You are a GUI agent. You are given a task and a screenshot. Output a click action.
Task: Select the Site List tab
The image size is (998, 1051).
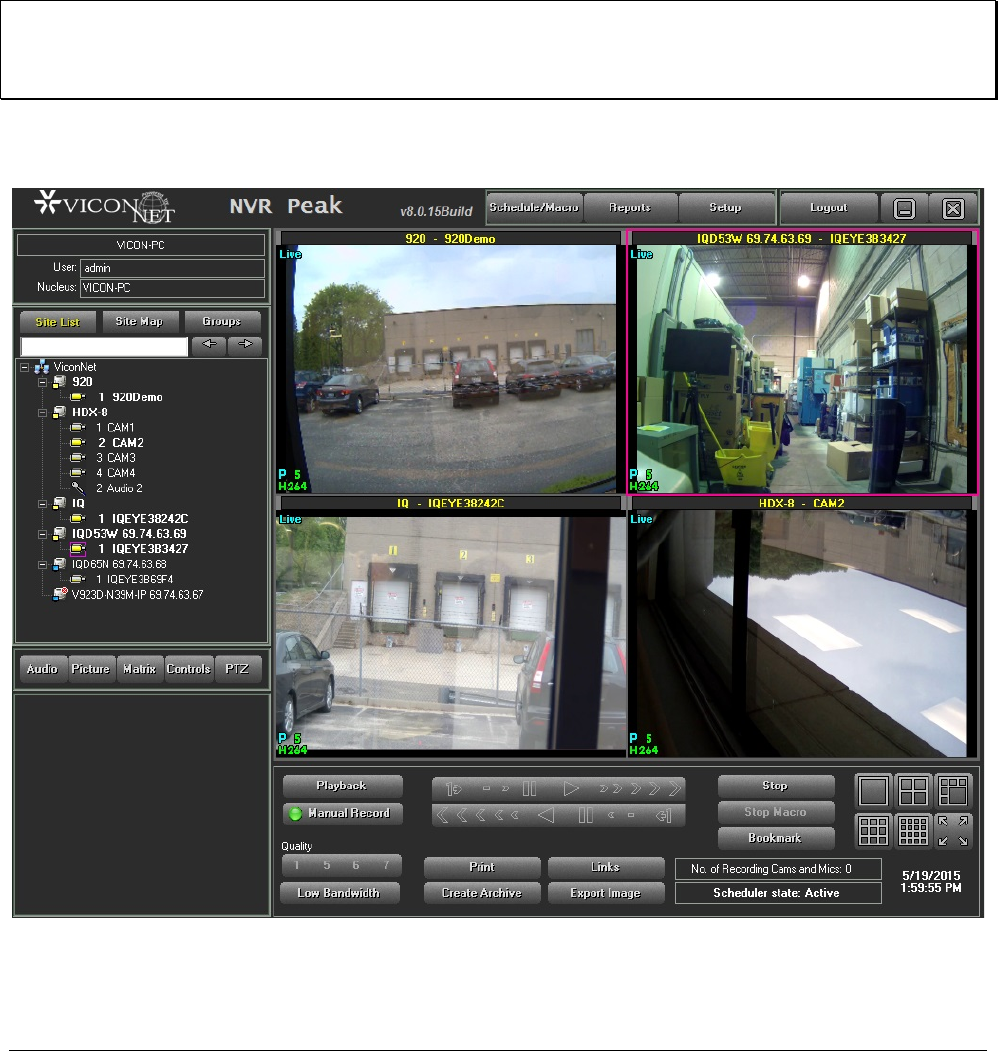tap(58, 322)
